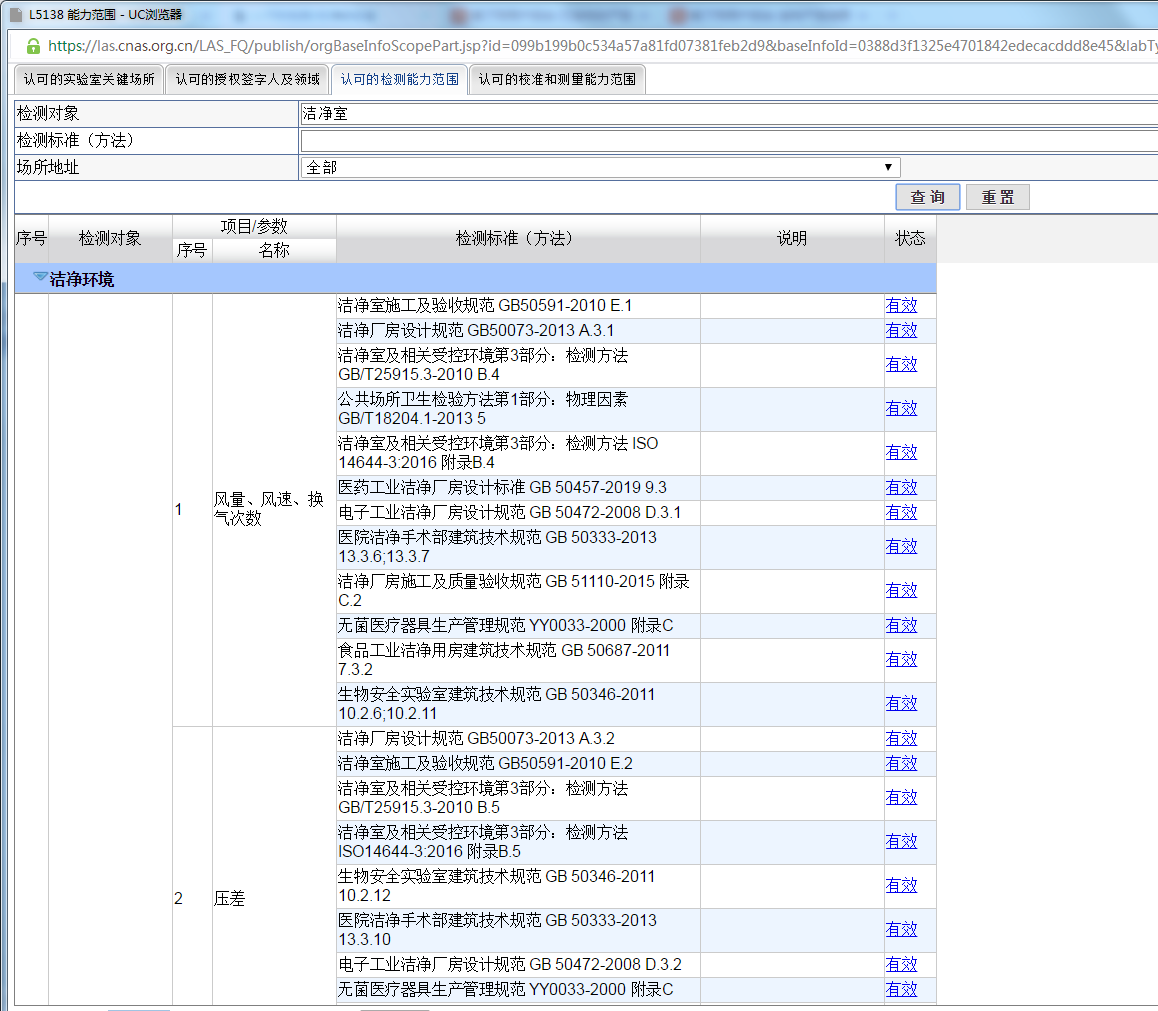The height and width of the screenshot is (1011, 1158).
Task: Open the 场所地址 dropdown list
Action: (600, 168)
